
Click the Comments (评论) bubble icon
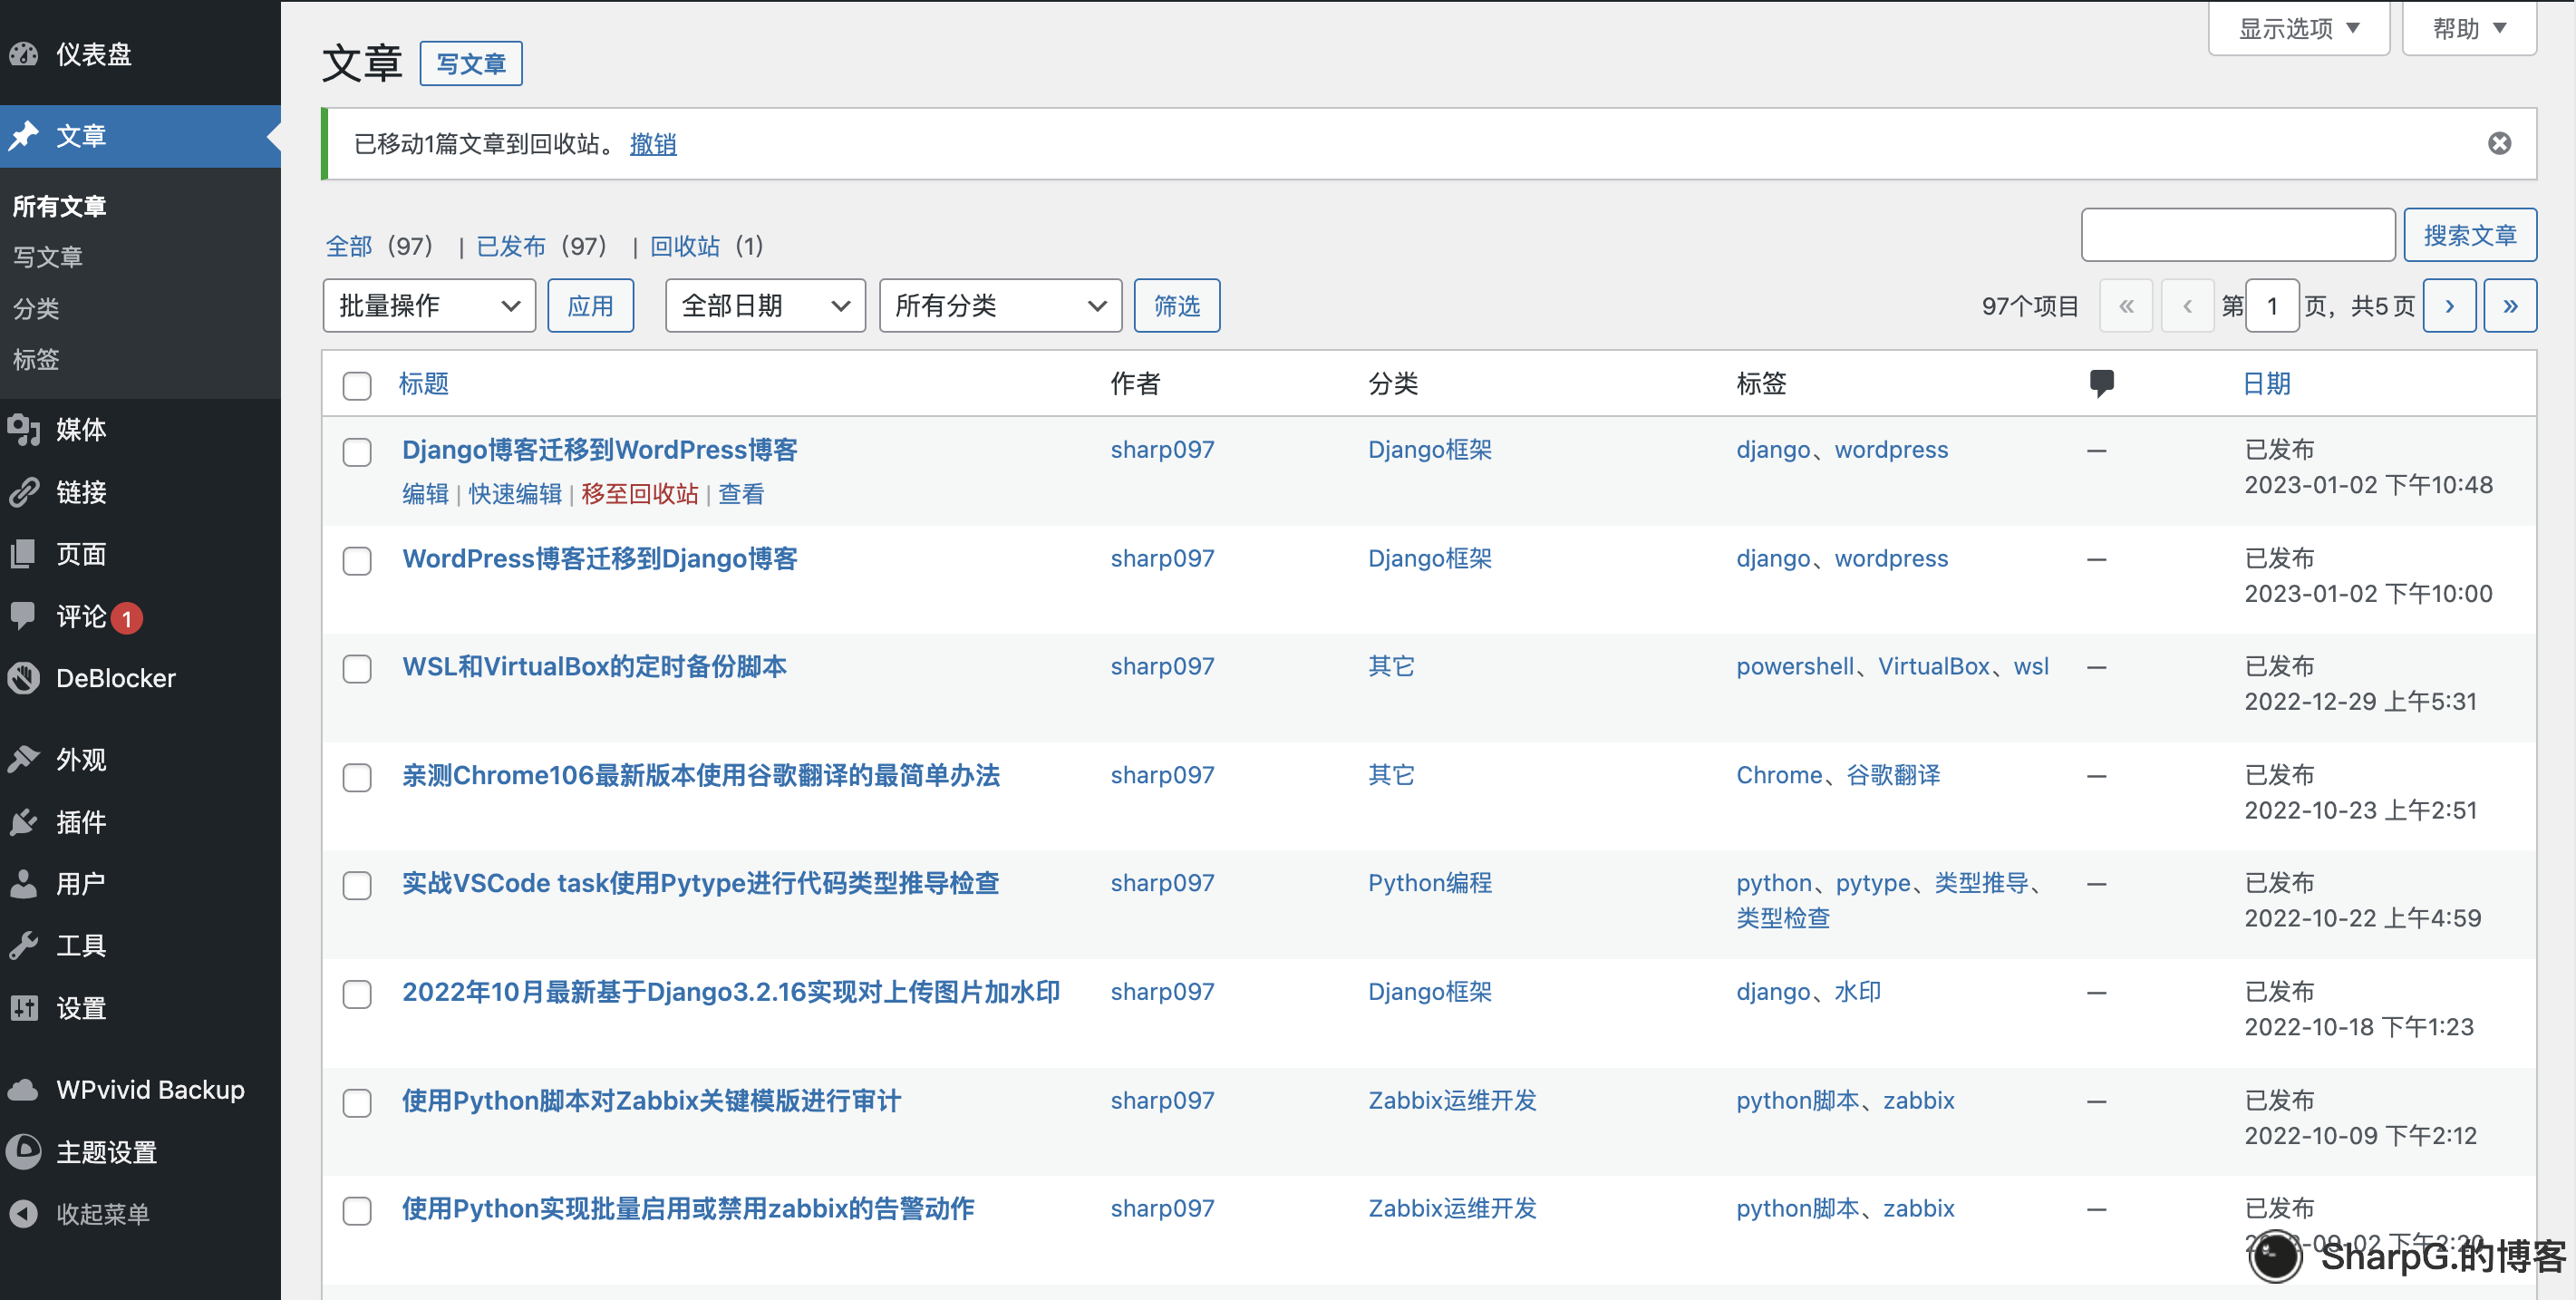click(24, 616)
